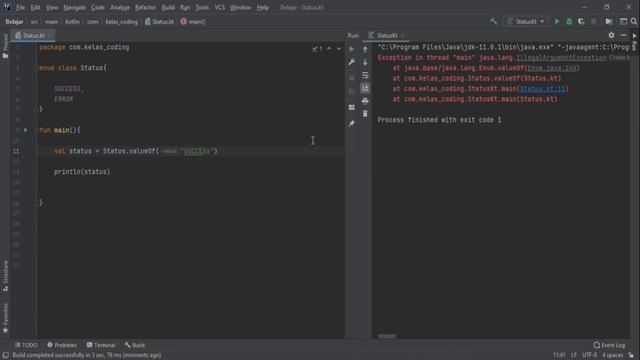The width and height of the screenshot is (640, 360).
Task: Toggle the Favorites side panel
Action: 5,318
